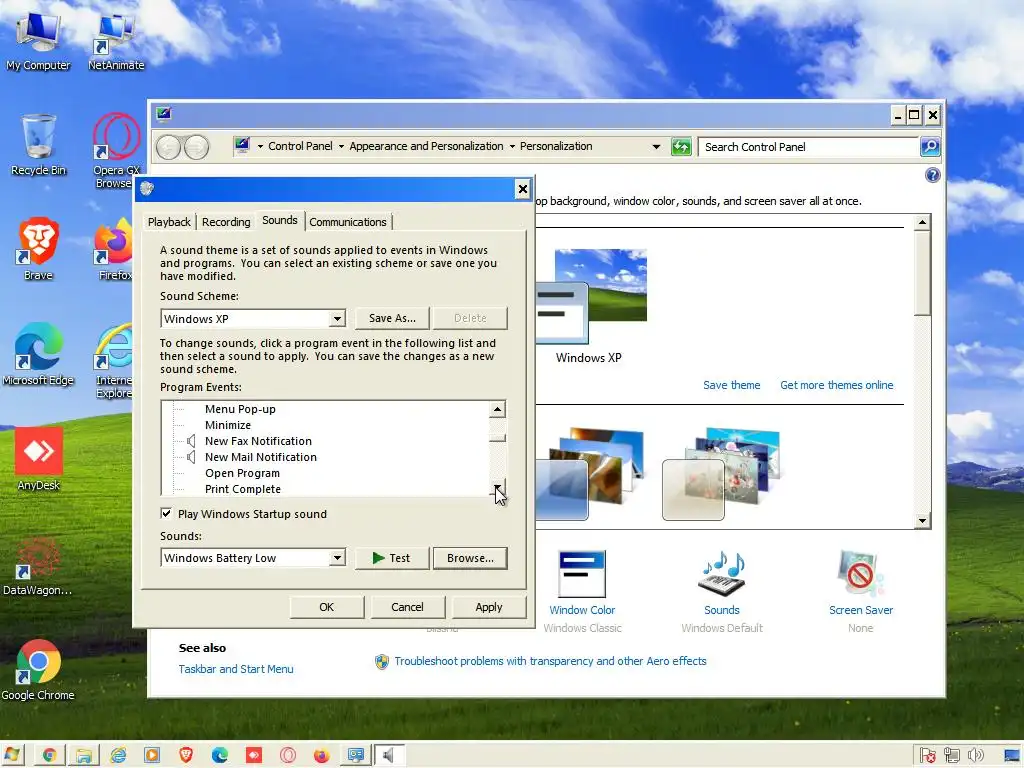Launch AnyDesk from the desktop
This screenshot has width=1024, height=768.
click(38, 460)
